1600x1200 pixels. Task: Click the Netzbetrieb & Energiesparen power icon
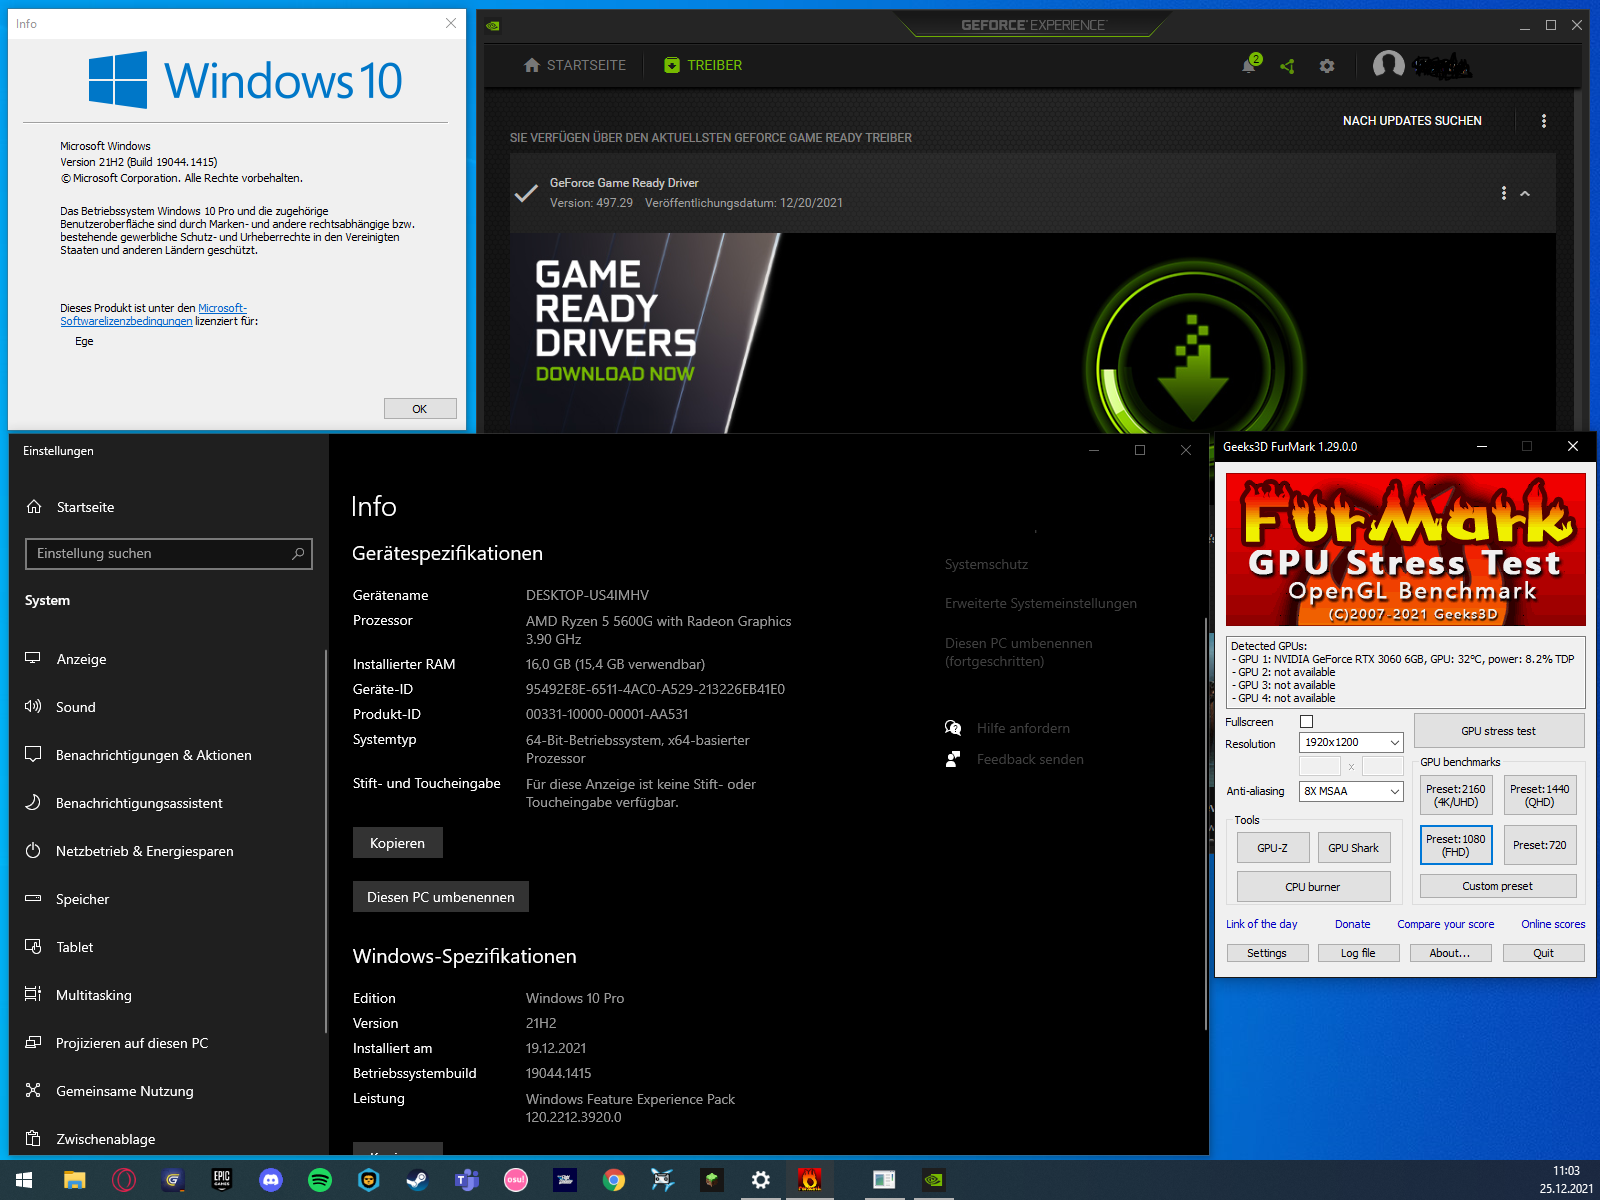pyautogui.click(x=33, y=850)
